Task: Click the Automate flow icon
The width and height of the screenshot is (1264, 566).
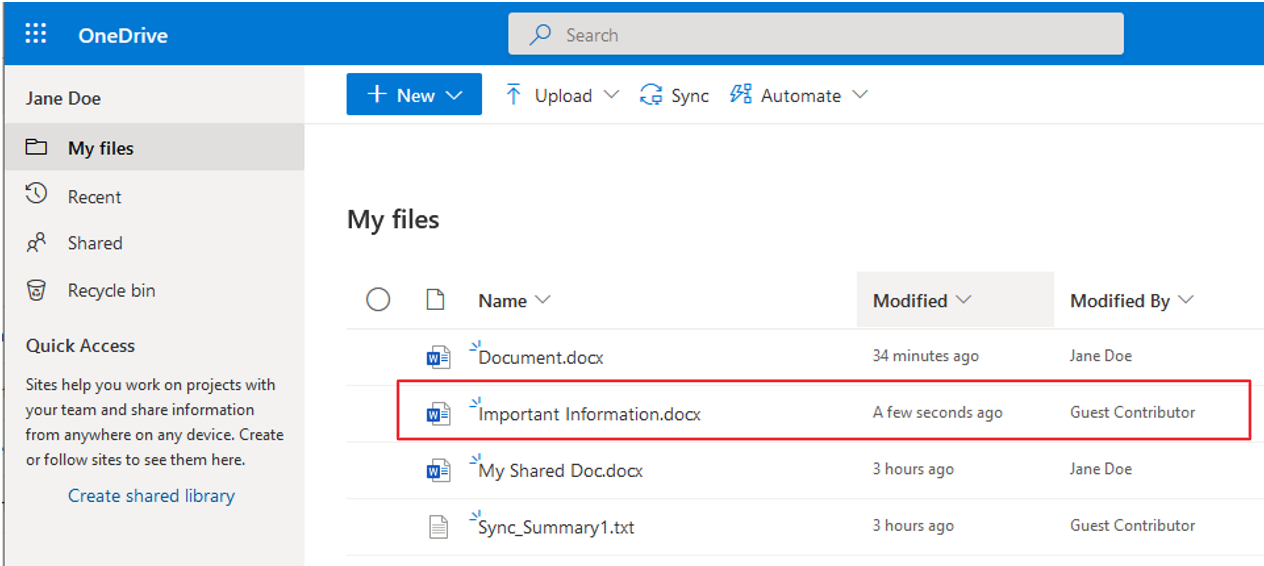Action: click(741, 94)
